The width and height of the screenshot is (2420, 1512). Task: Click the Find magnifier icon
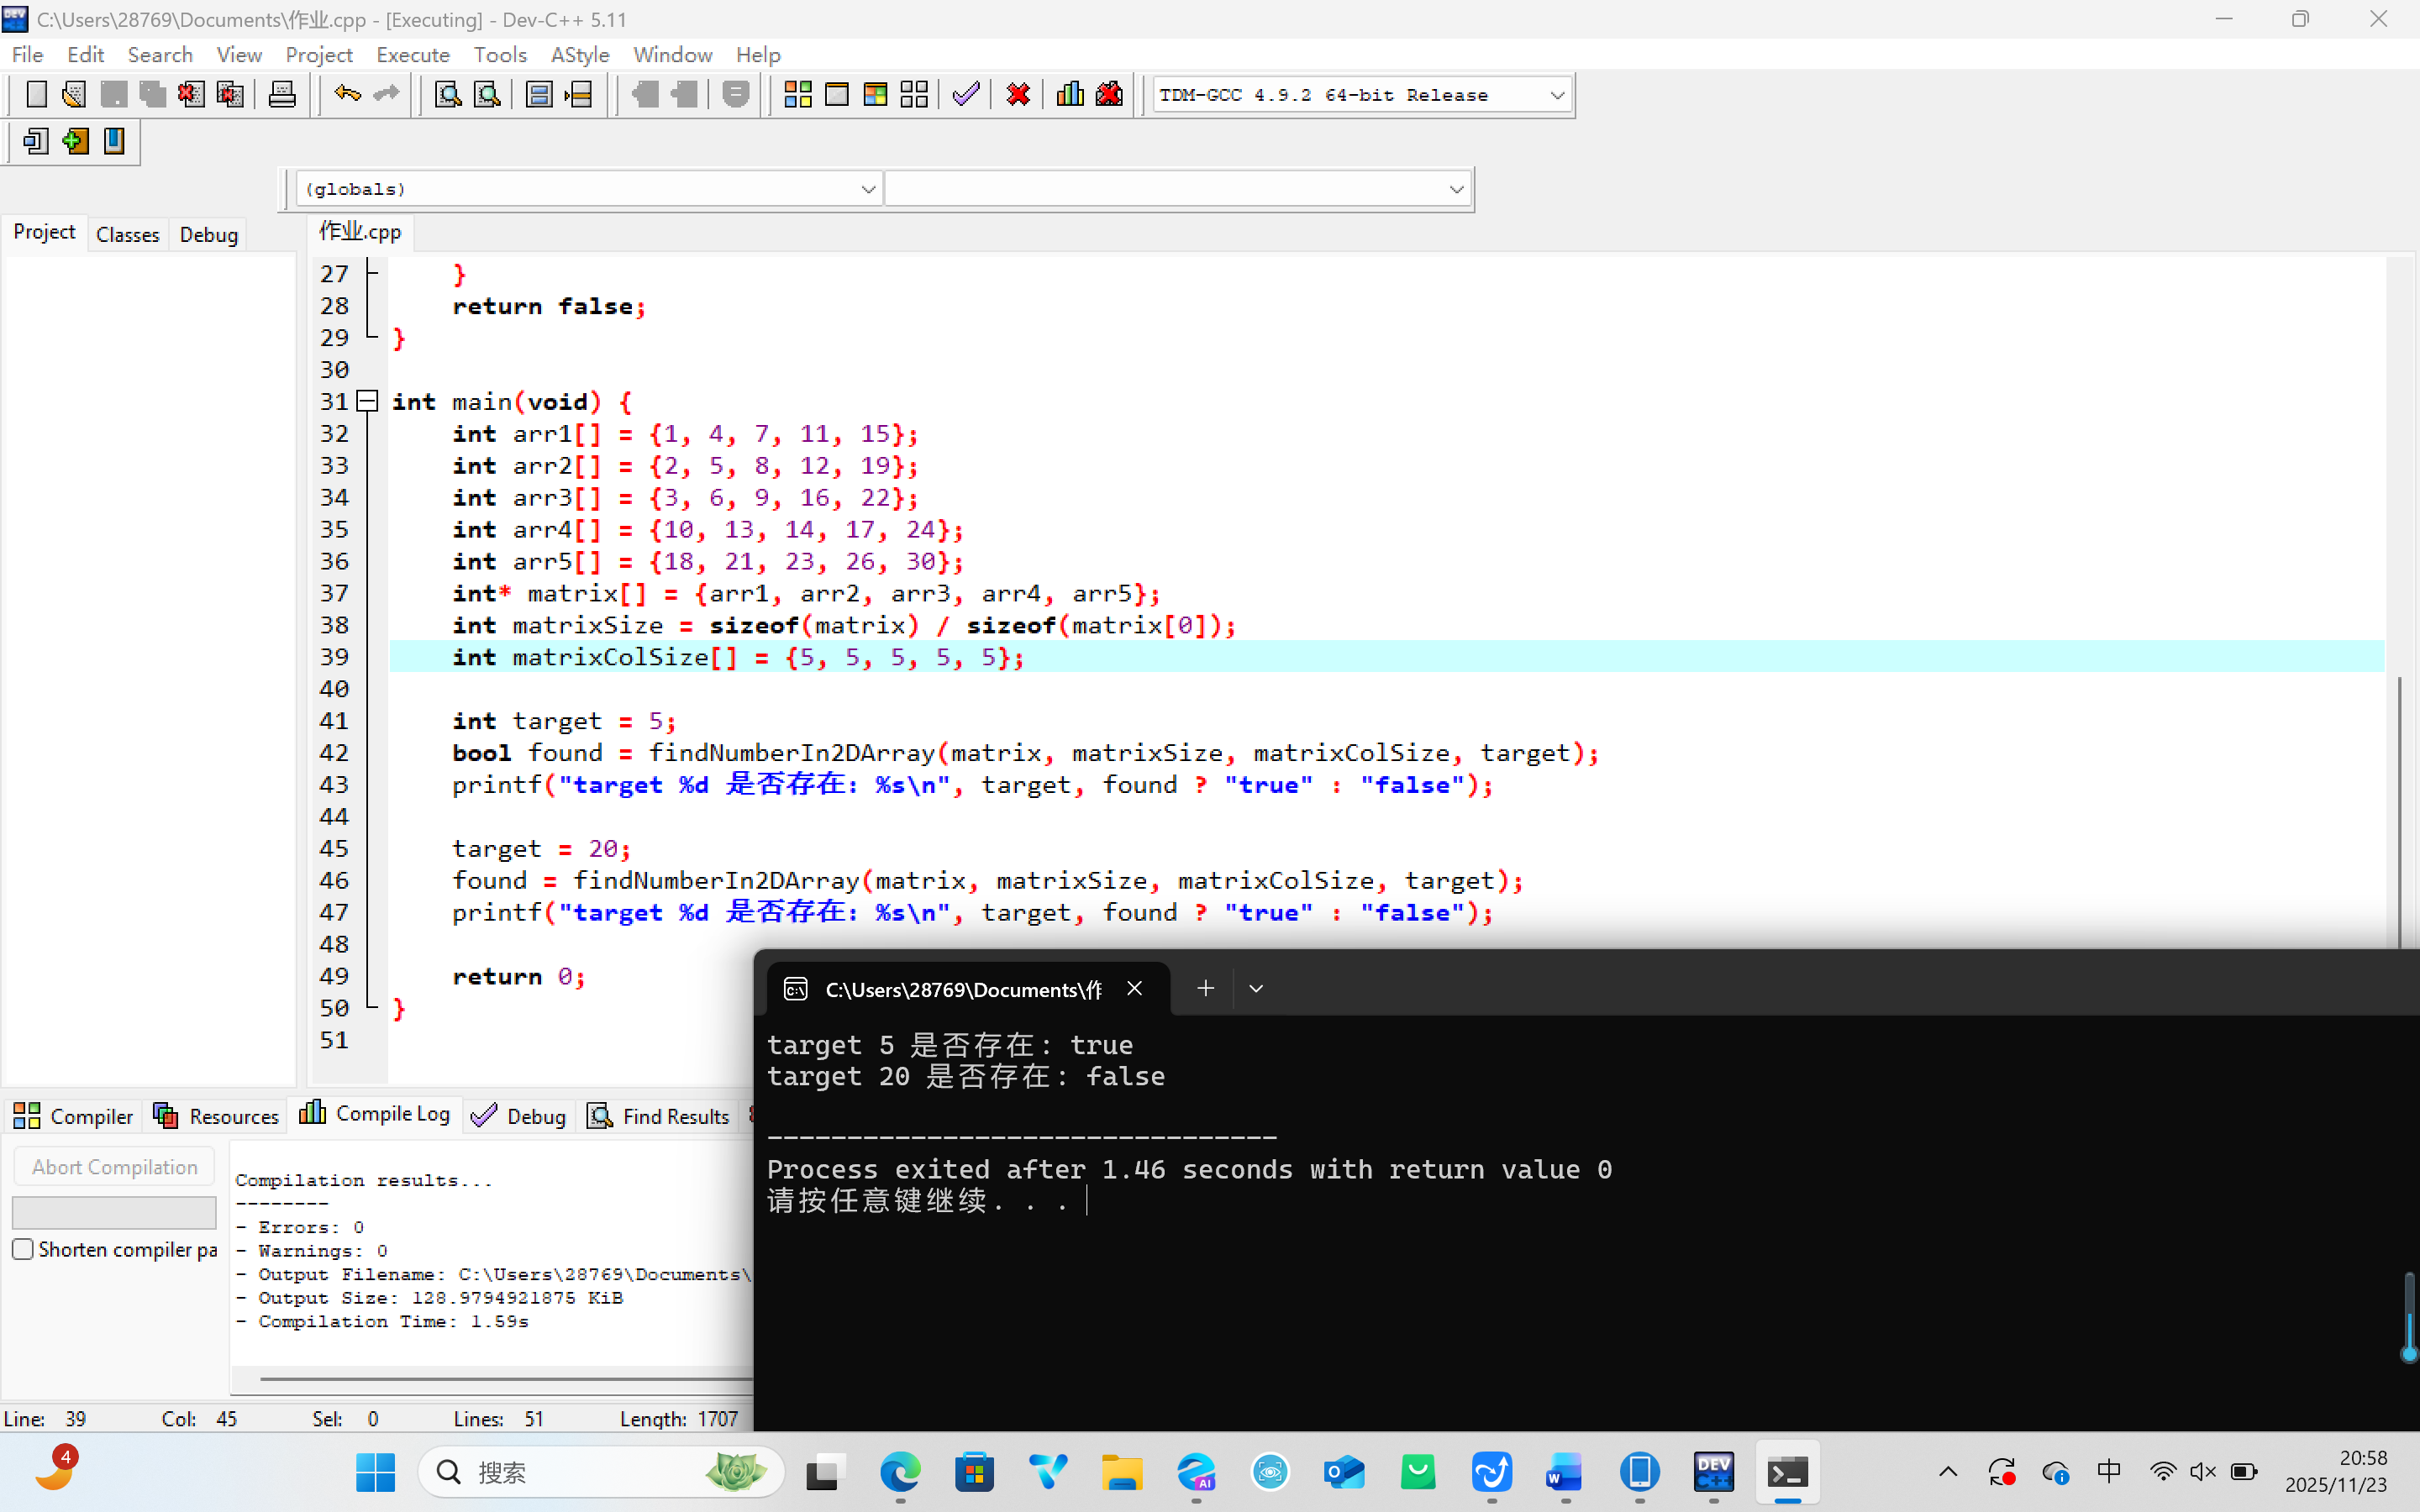448,95
